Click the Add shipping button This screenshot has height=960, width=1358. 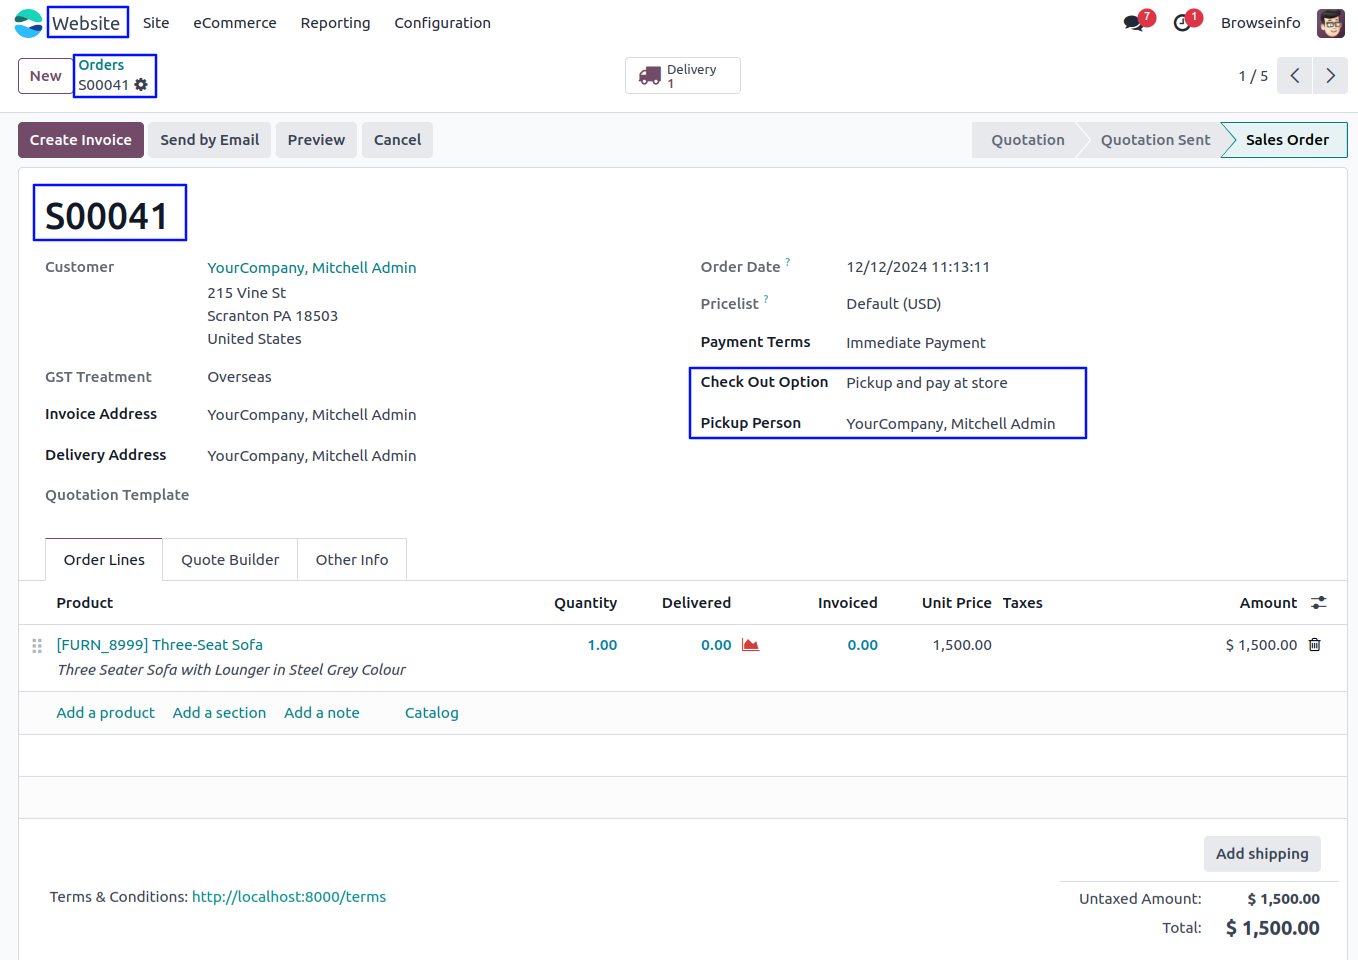1262,854
